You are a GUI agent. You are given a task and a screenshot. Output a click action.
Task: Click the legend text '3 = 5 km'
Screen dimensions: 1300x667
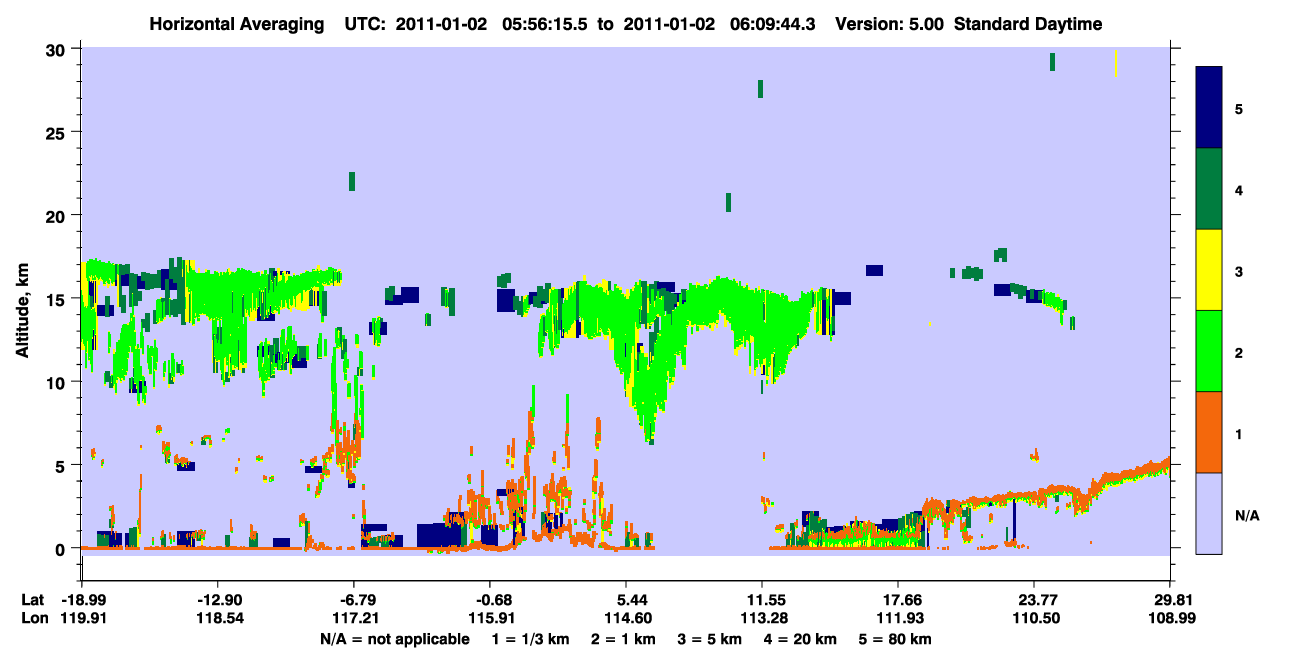click(710, 638)
